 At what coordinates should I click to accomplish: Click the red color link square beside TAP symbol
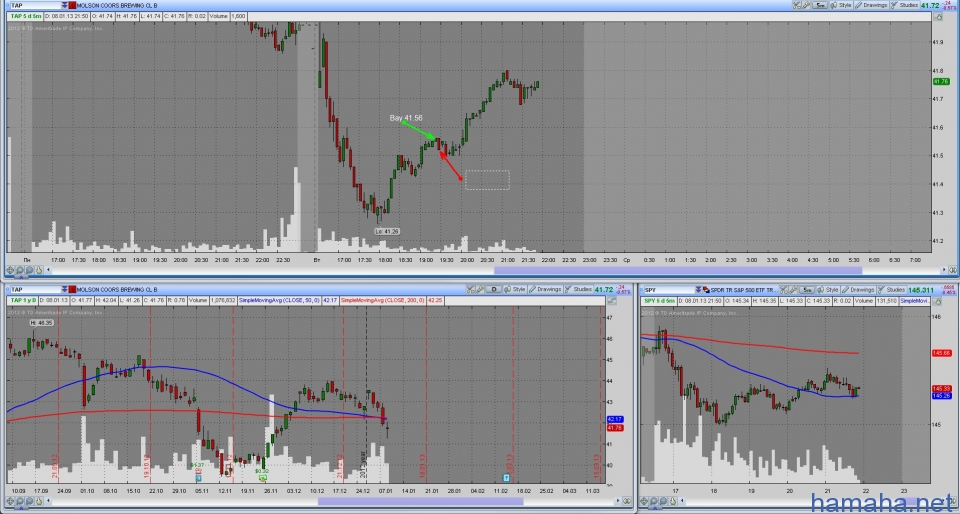[x=71, y=5]
